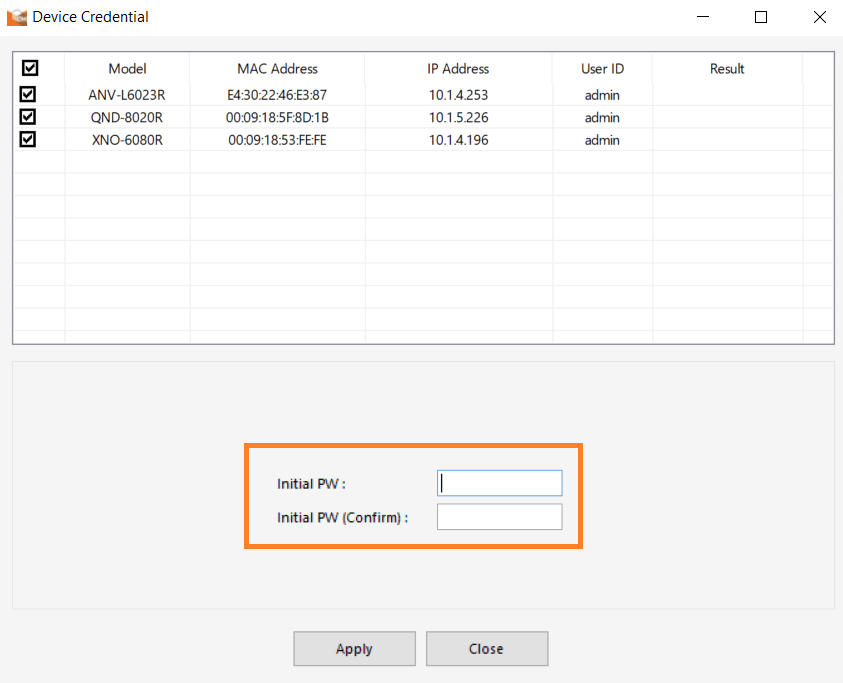Select the ANV-L6023R row in the table
The width and height of the screenshot is (843, 683).
pos(127,94)
